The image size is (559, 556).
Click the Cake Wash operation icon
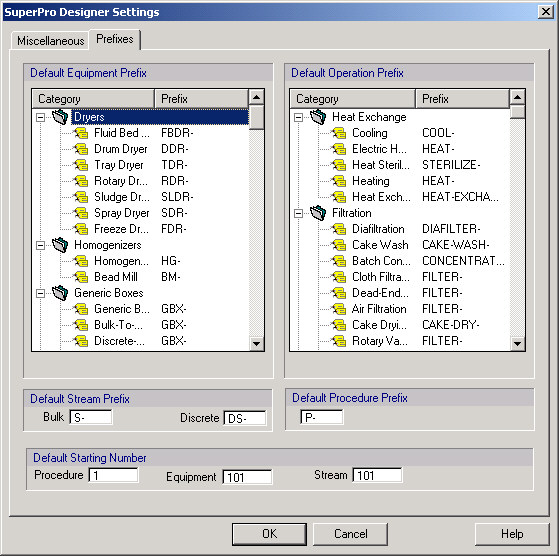click(x=339, y=245)
